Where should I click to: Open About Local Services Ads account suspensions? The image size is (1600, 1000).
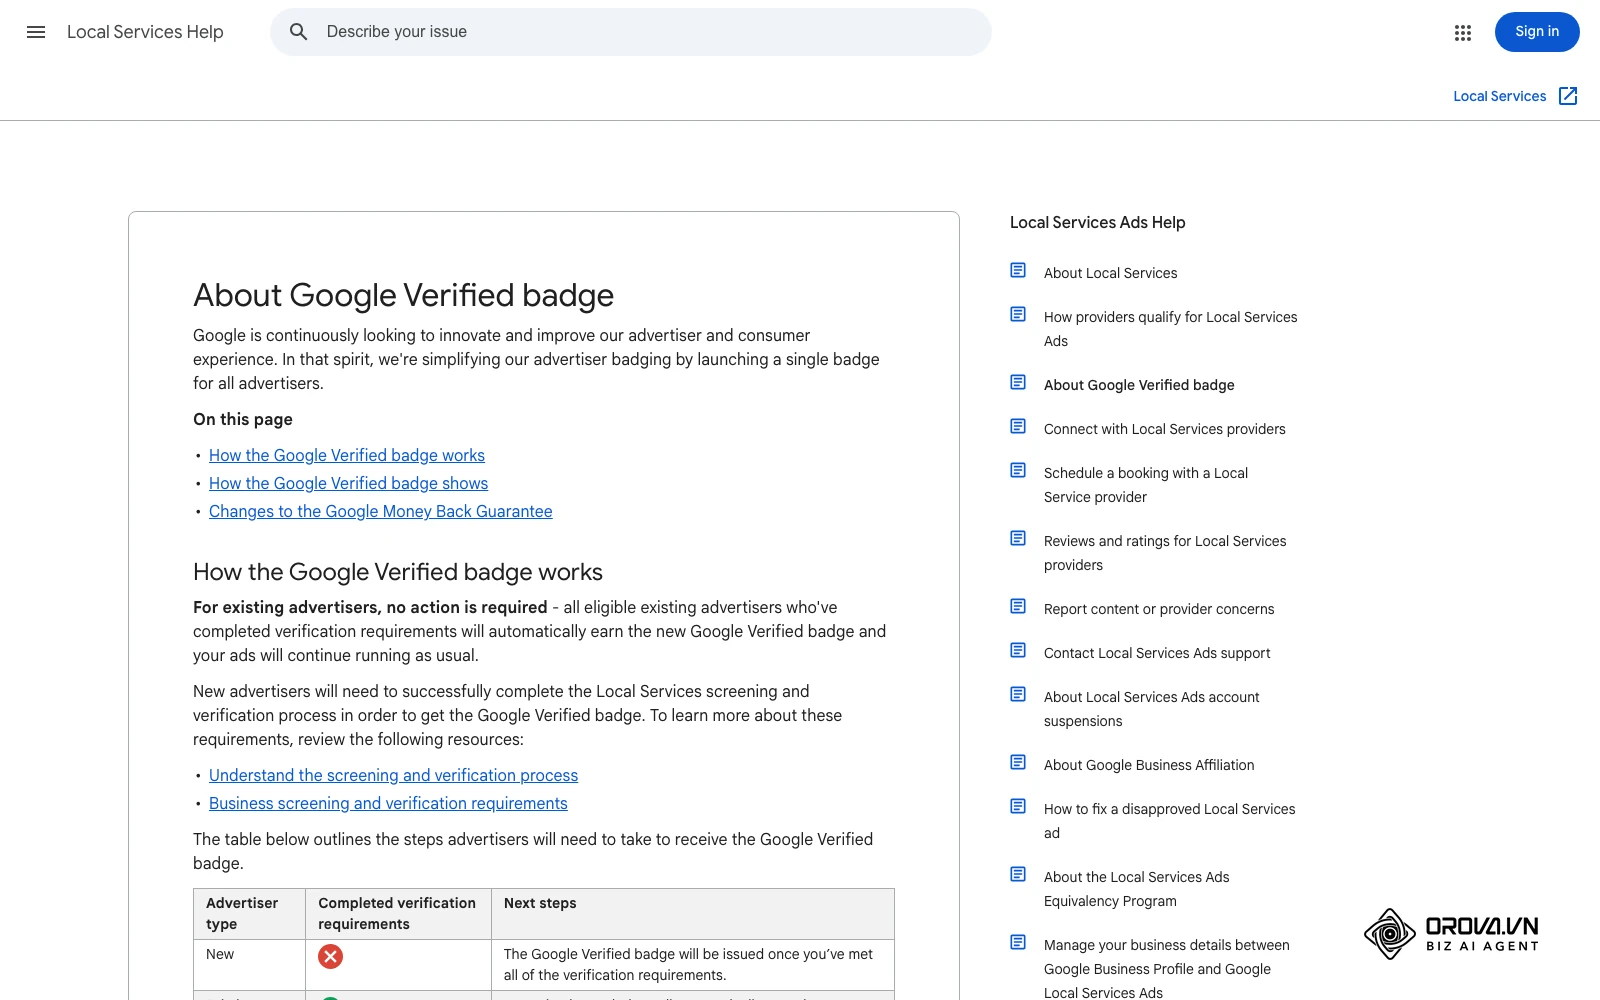pyautogui.click(x=1152, y=709)
